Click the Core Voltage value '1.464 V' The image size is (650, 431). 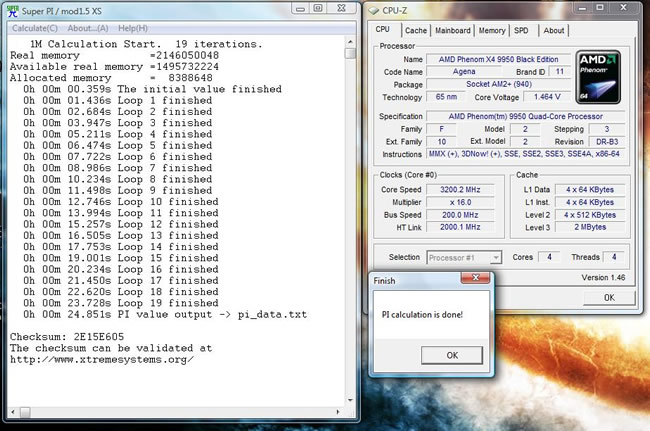pyautogui.click(x=547, y=97)
